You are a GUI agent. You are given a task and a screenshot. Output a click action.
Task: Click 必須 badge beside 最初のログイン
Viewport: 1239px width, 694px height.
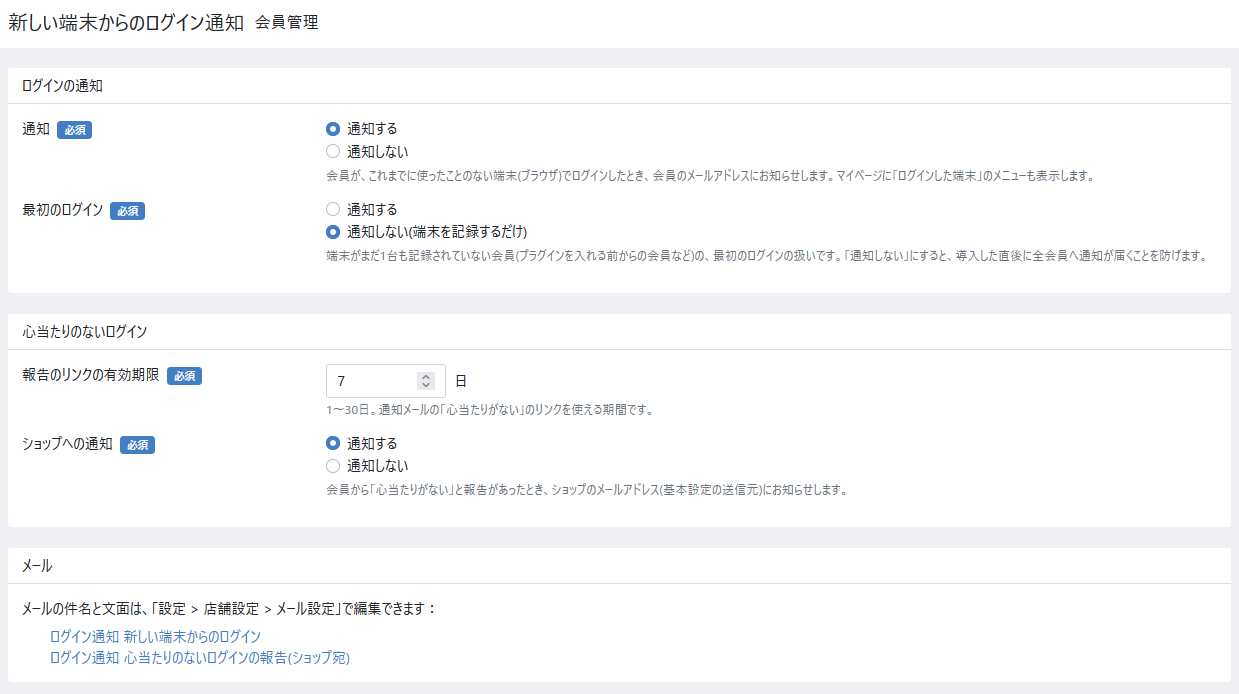[127, 211]
